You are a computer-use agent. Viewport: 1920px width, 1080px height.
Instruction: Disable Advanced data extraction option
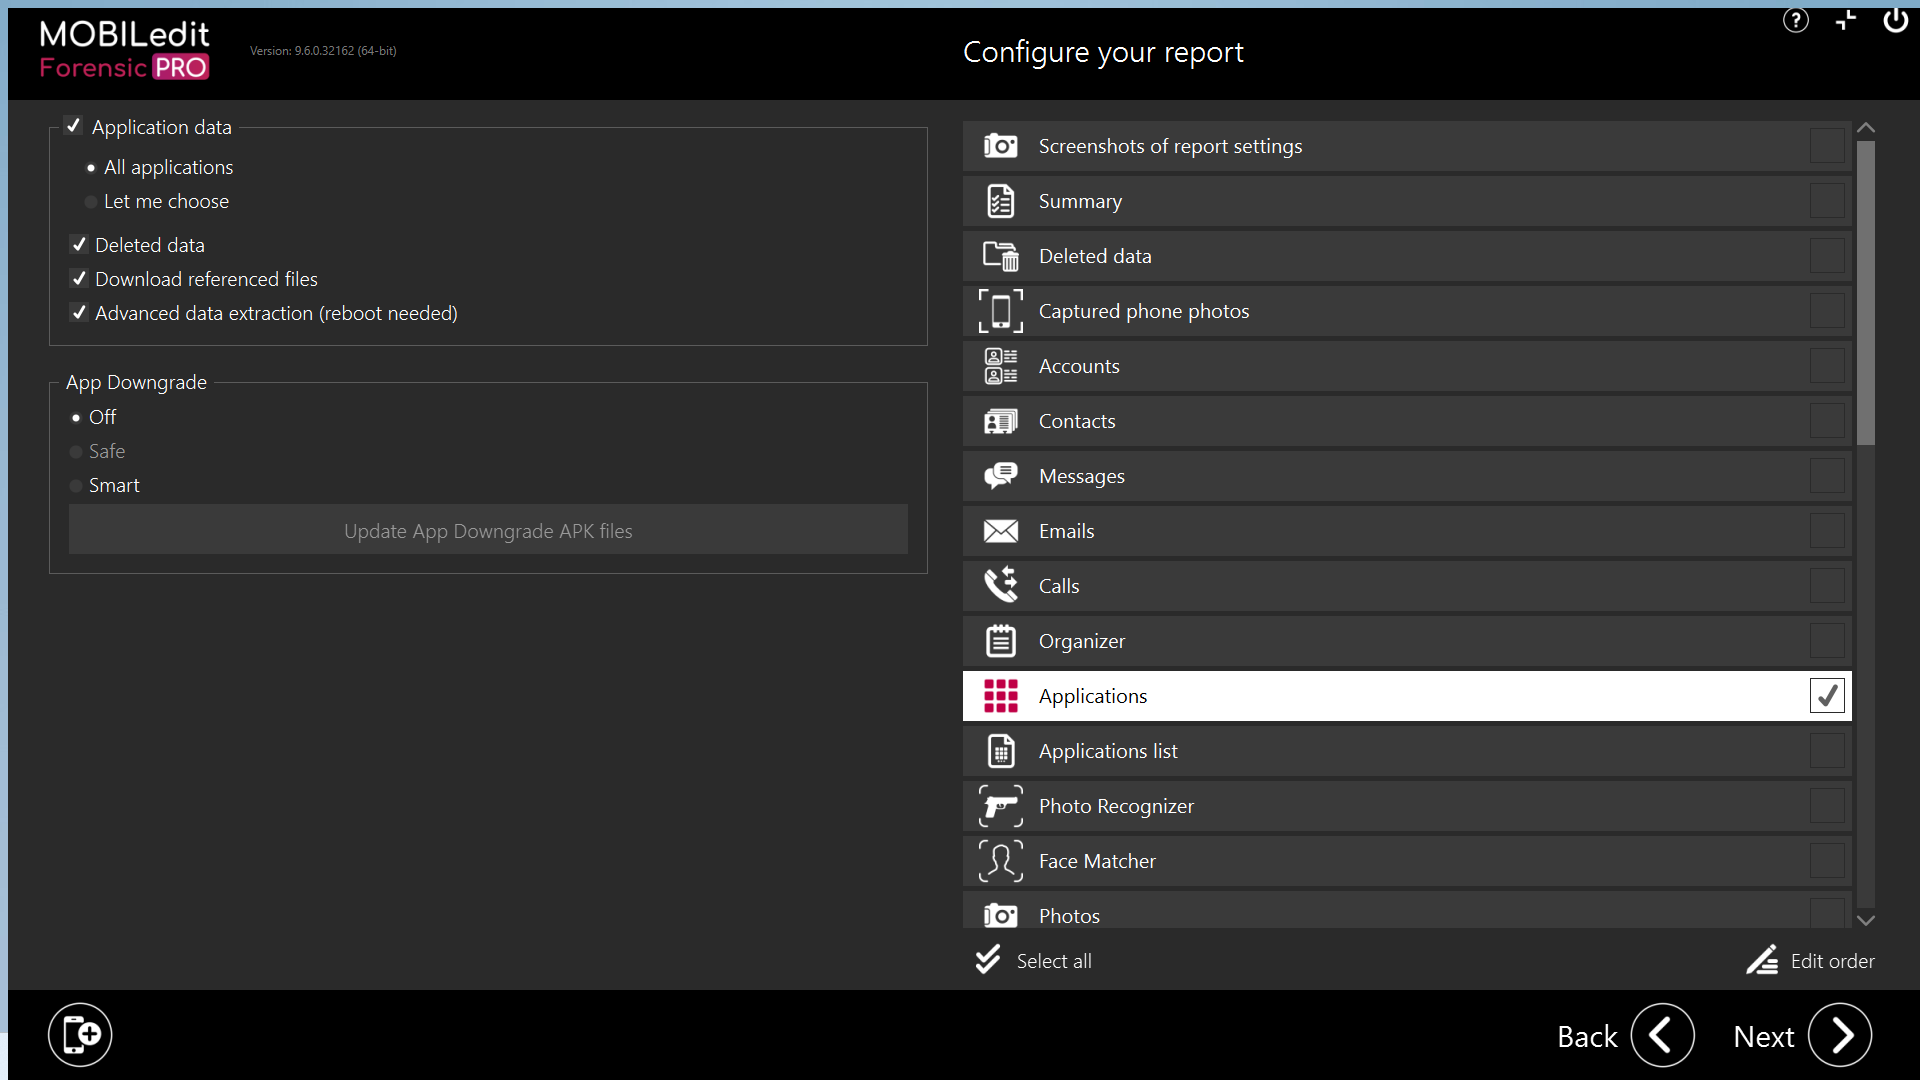click(79, 313)
